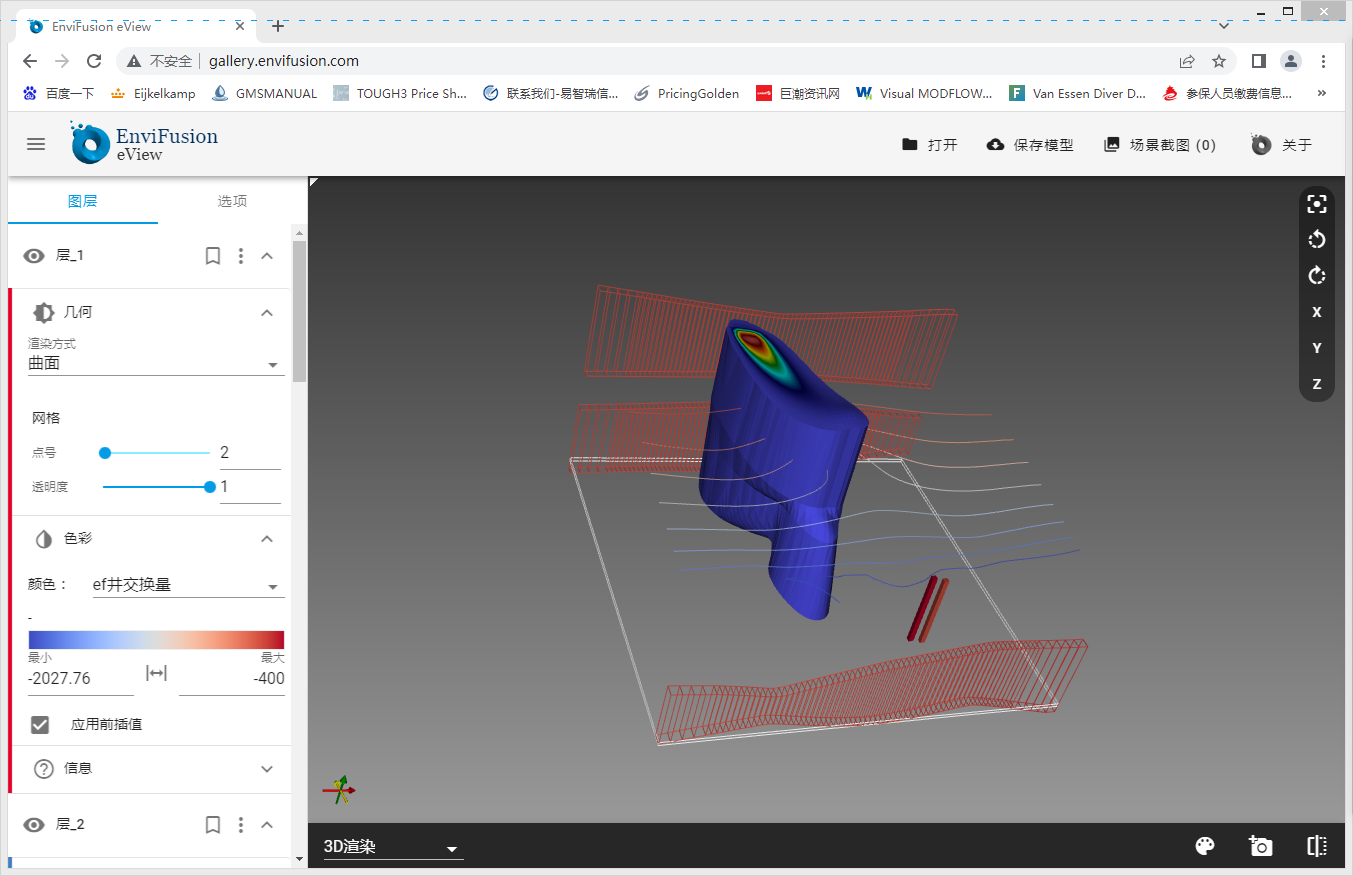This screenshot has width=1353, height=876.
Task: Click the 透明度 value field showing 1
Action: [x=250, y=488]
